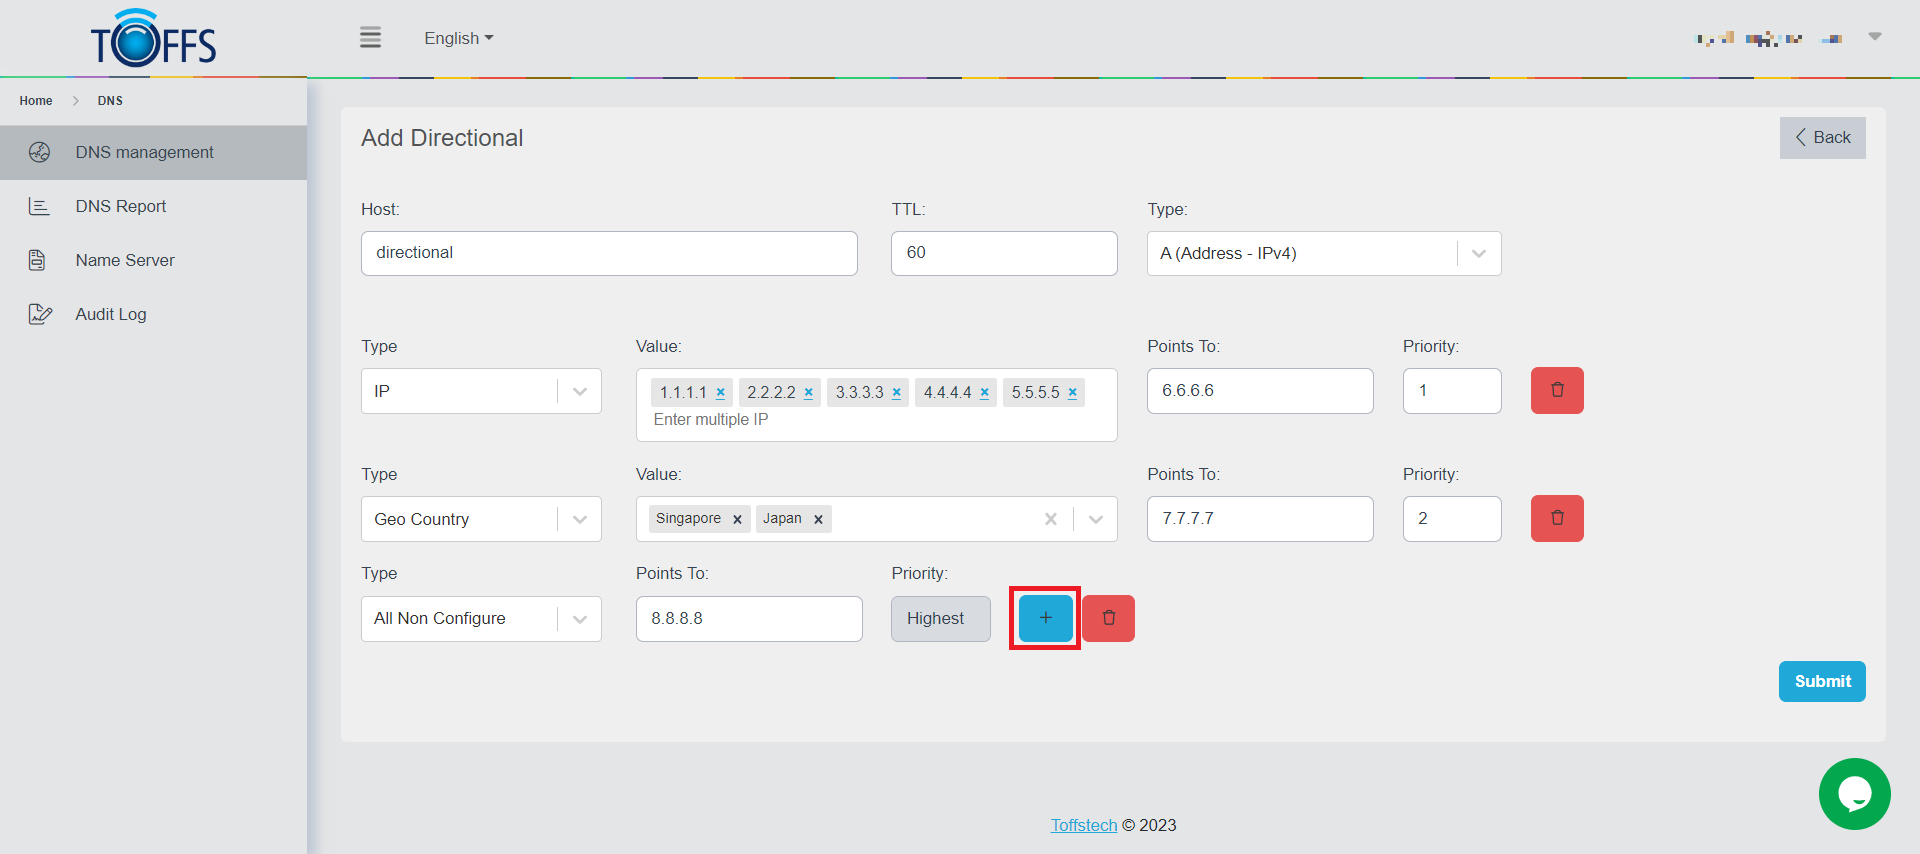
Task: Click the Host input field
Action: (608, 253)
